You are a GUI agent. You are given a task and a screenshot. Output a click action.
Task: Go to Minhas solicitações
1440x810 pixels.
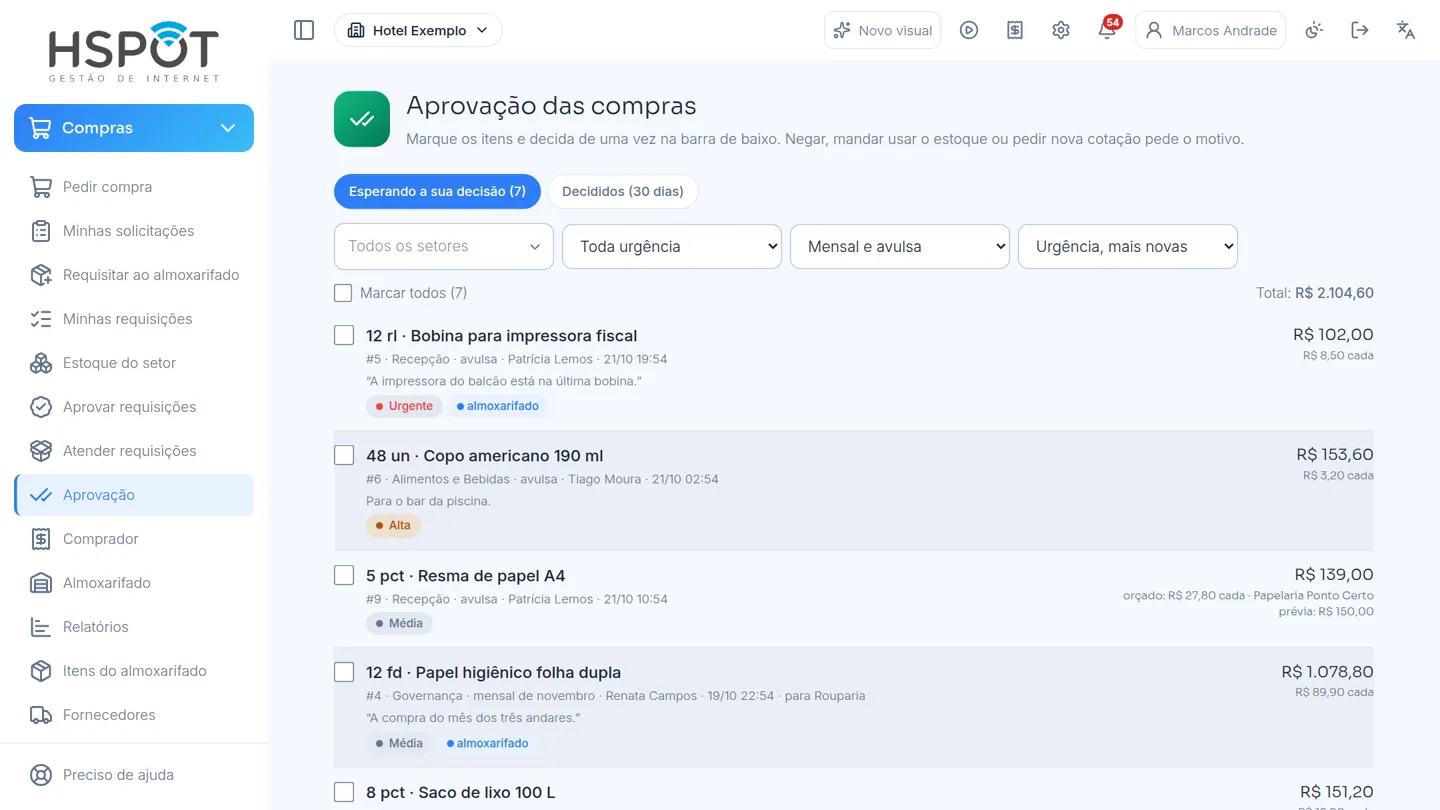[x=134, y=231]
